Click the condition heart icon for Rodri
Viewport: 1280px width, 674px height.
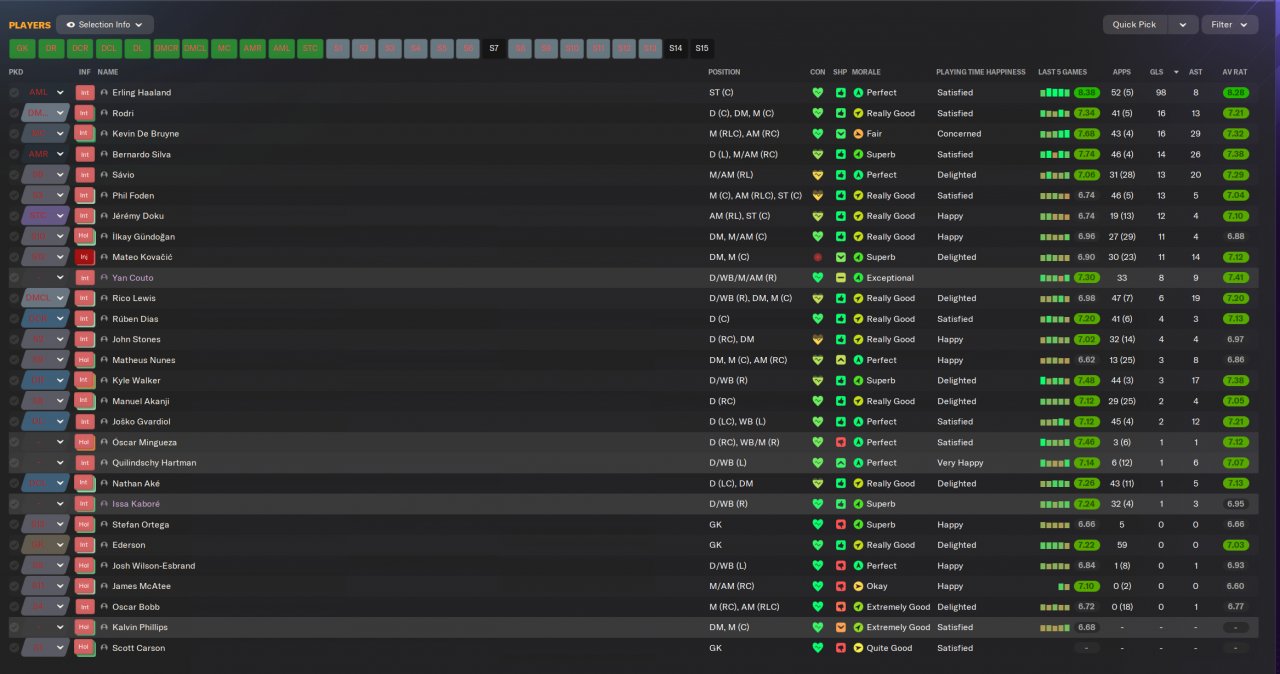click(x=818, y=113)
